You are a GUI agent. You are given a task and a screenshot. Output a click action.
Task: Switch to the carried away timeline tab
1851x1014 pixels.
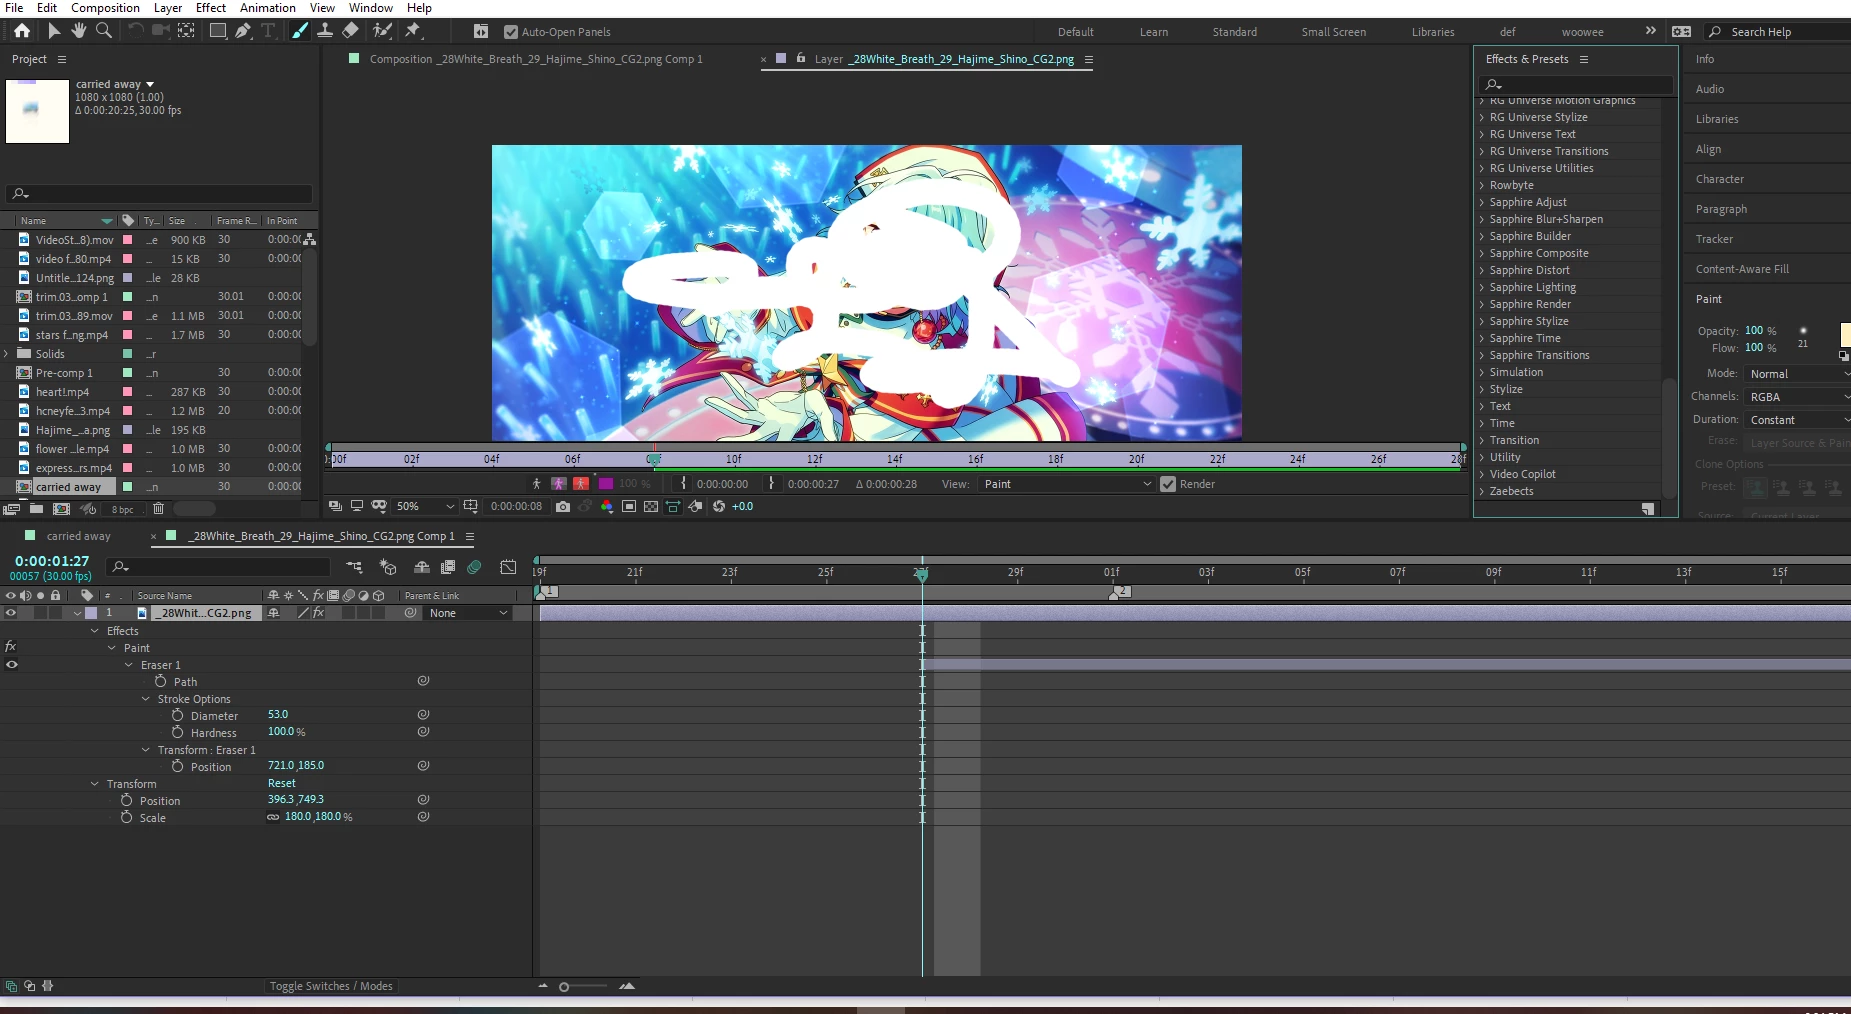click(x=78, y=536)
